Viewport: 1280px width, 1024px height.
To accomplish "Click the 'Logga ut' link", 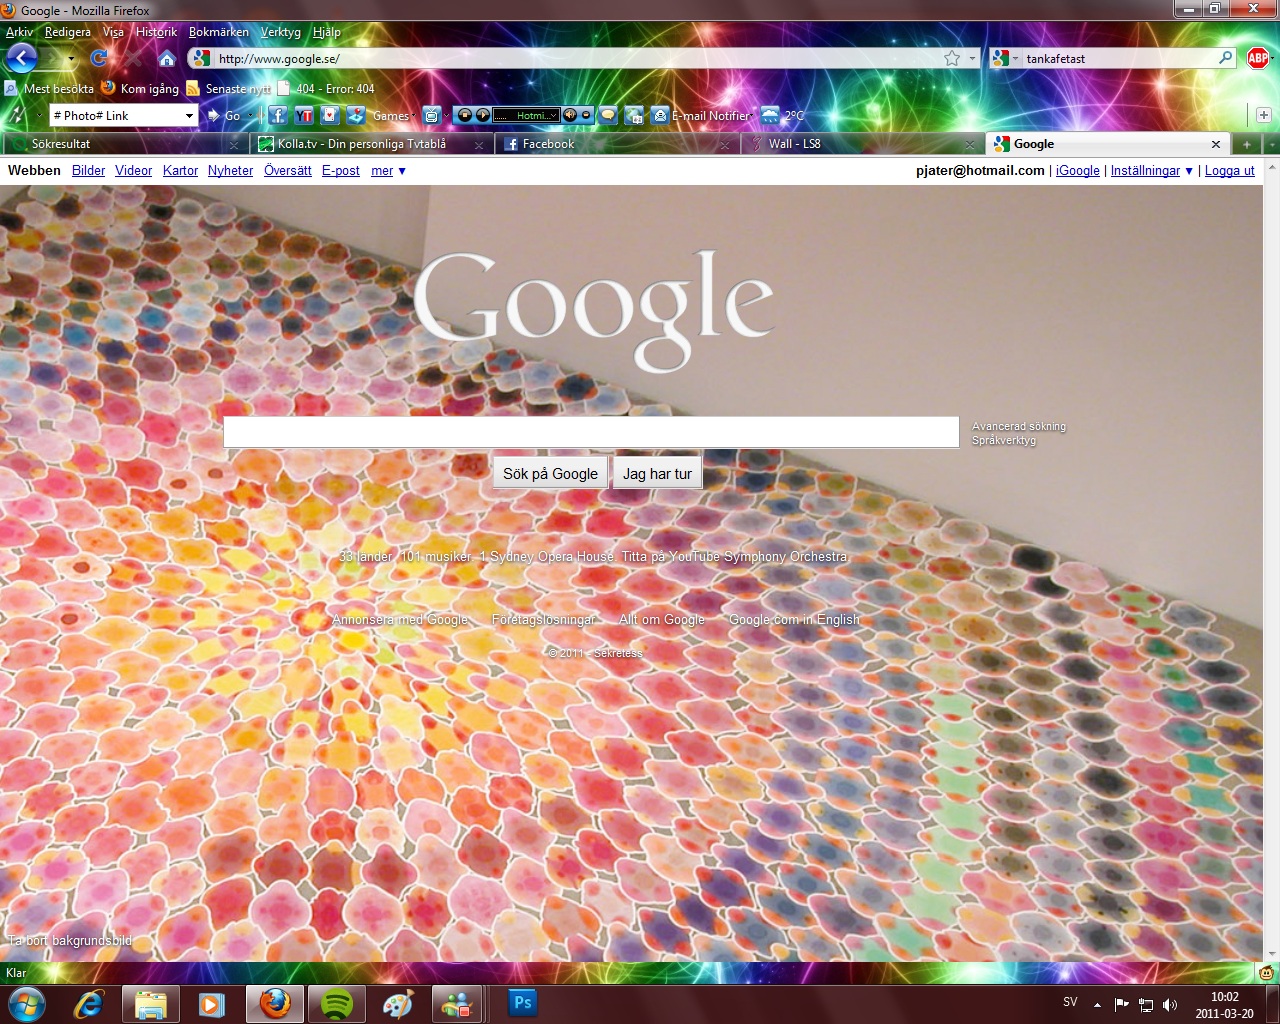I will pyautogui.click(x=1229, y=171).
